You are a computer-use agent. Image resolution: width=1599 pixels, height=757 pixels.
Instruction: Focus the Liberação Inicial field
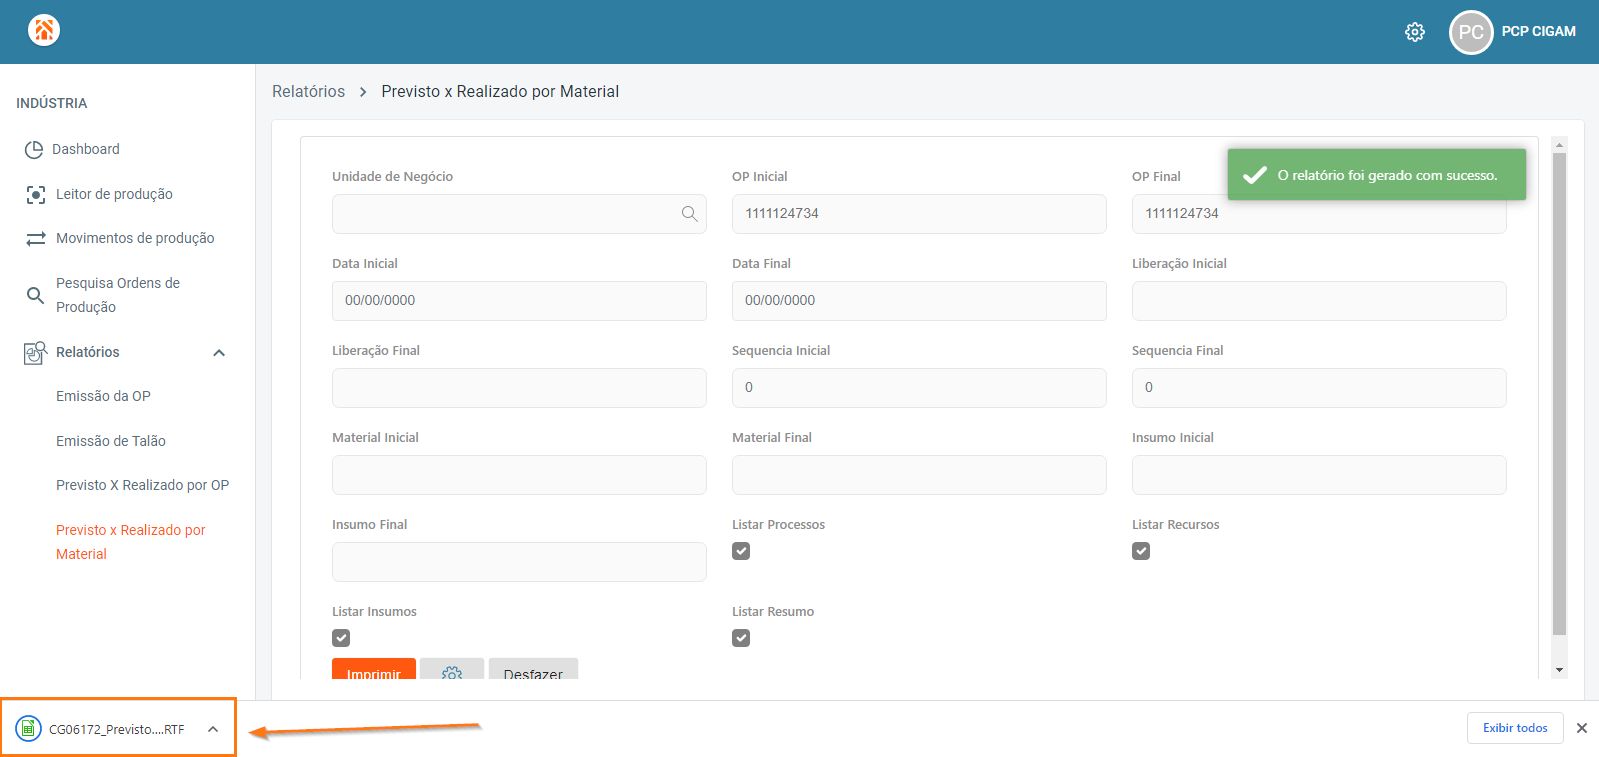tap(1319, 301)
